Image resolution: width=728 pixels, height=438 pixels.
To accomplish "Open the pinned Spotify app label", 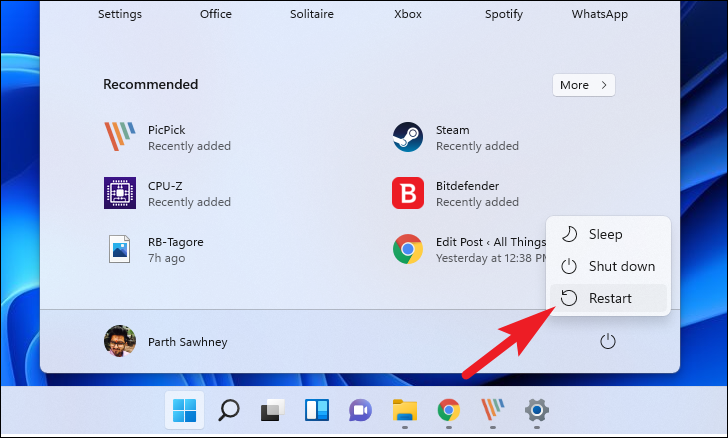I will pyautogui.click(x=504, y=14).
